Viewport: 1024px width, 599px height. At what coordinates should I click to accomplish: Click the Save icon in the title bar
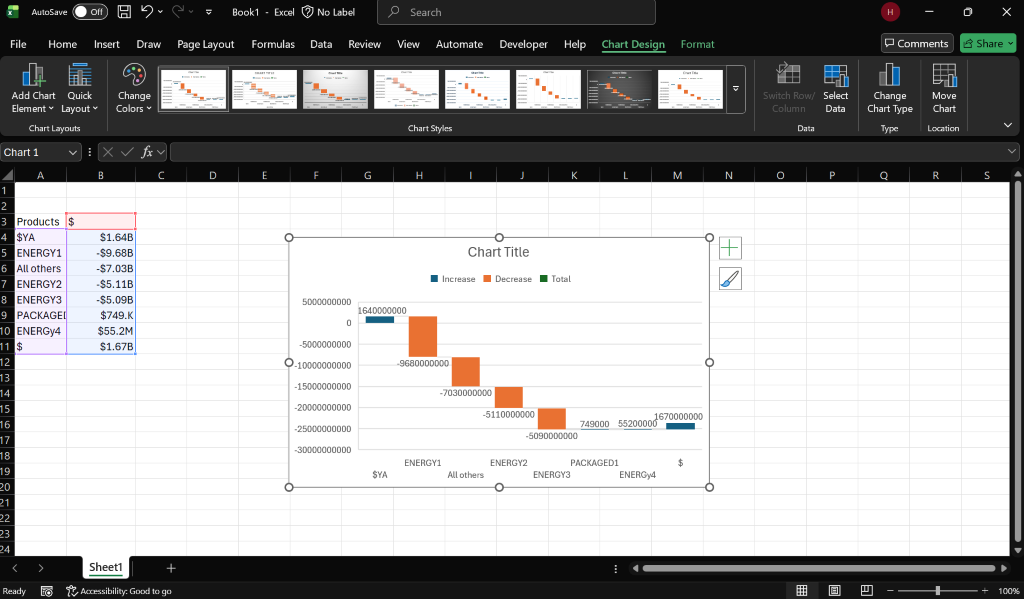(x=124, y=11)
